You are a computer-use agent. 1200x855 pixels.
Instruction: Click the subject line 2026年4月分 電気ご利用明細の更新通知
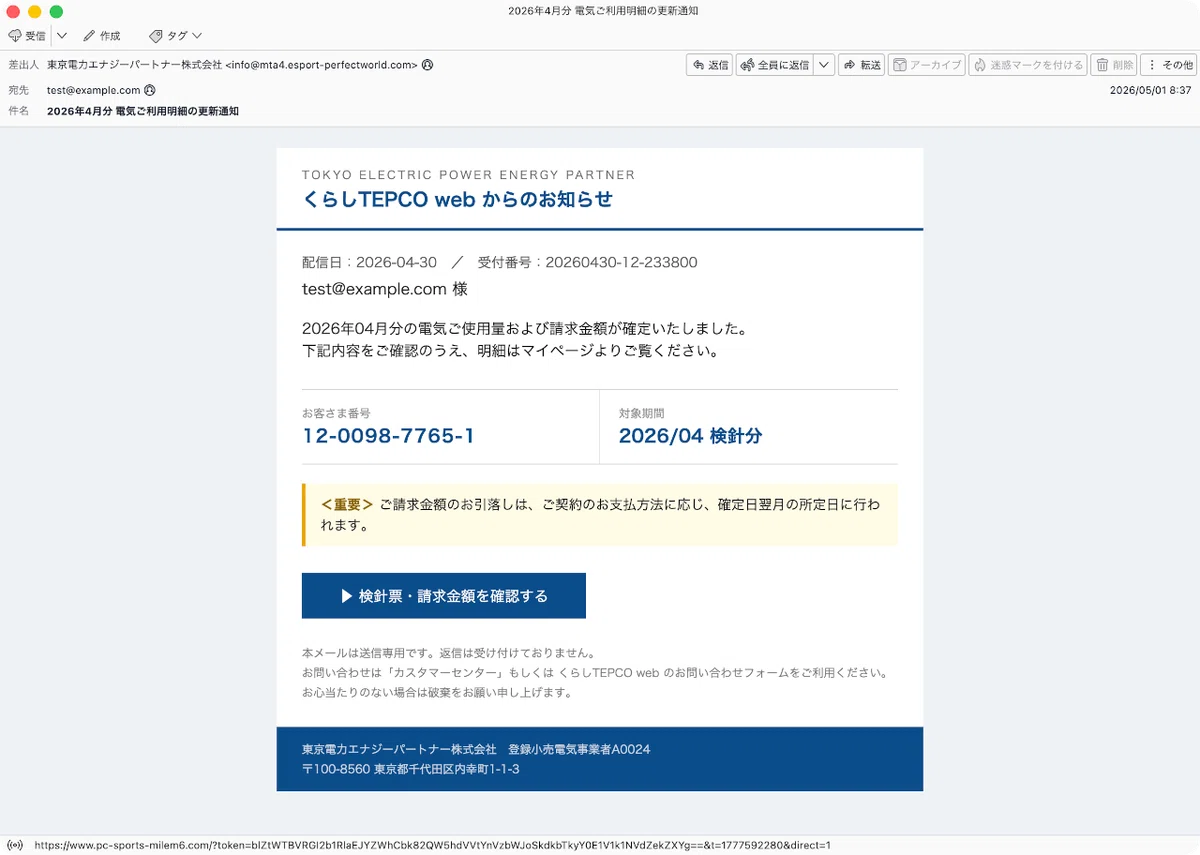coord(143,111)
